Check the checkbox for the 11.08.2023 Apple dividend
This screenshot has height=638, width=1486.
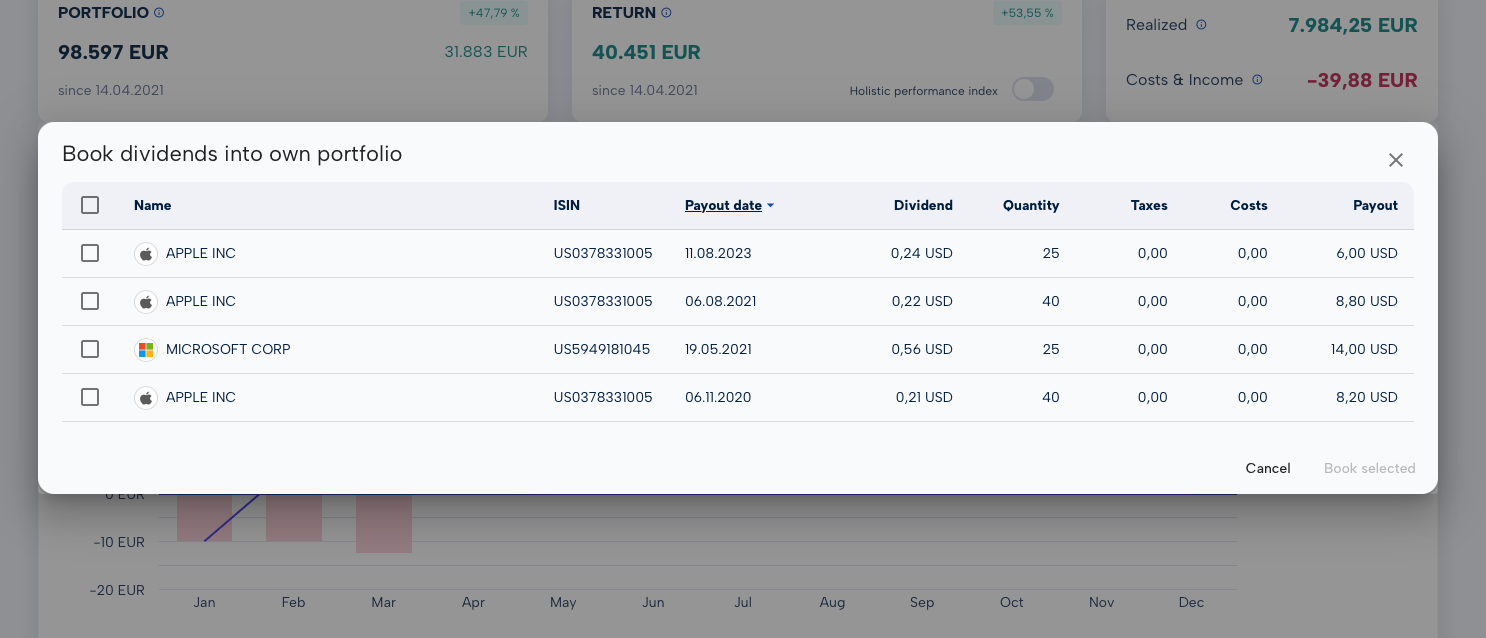click(x=90, y=253)
